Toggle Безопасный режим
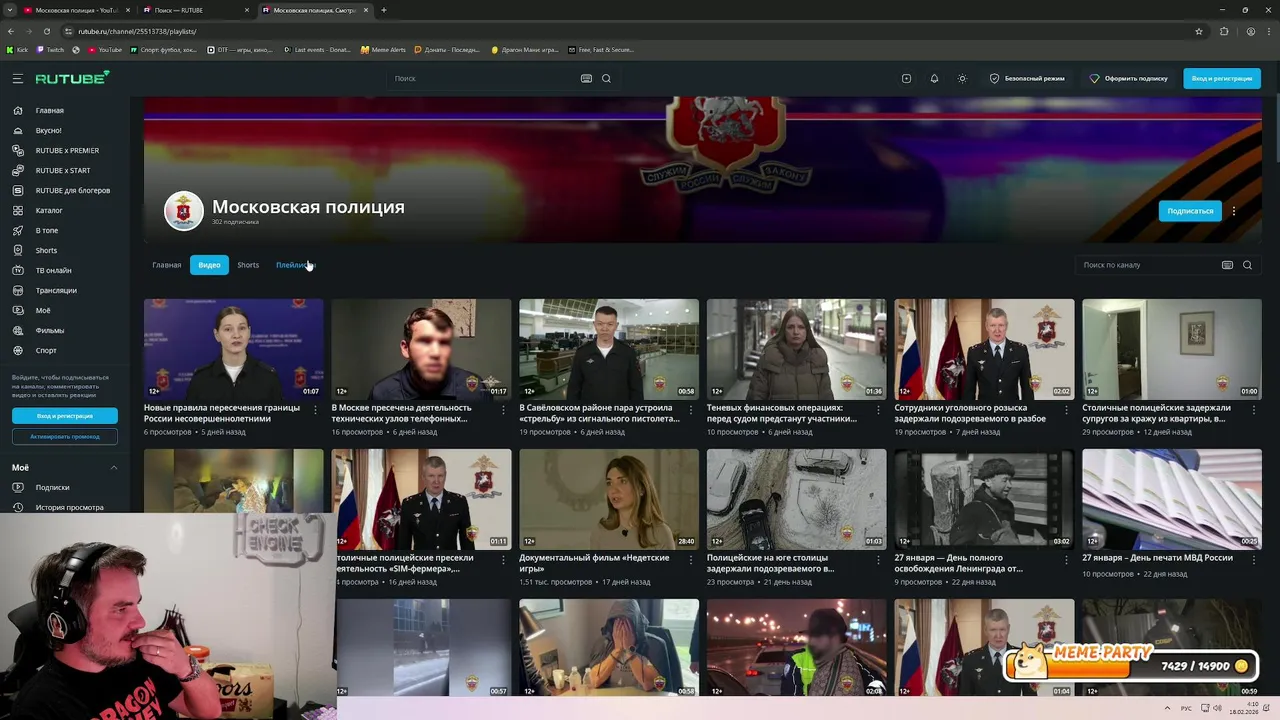The image size is (1280, 720). pos(1027,78)
